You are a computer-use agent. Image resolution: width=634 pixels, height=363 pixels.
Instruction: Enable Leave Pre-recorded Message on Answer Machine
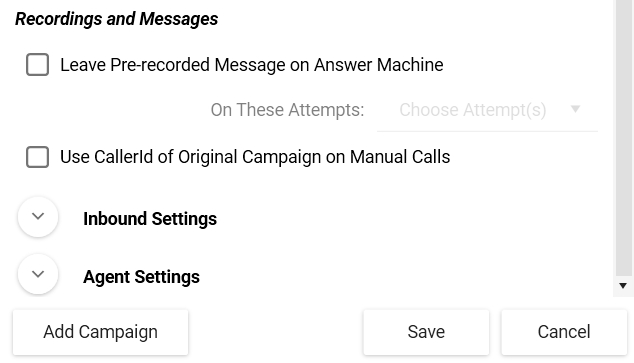click(38, 65)
